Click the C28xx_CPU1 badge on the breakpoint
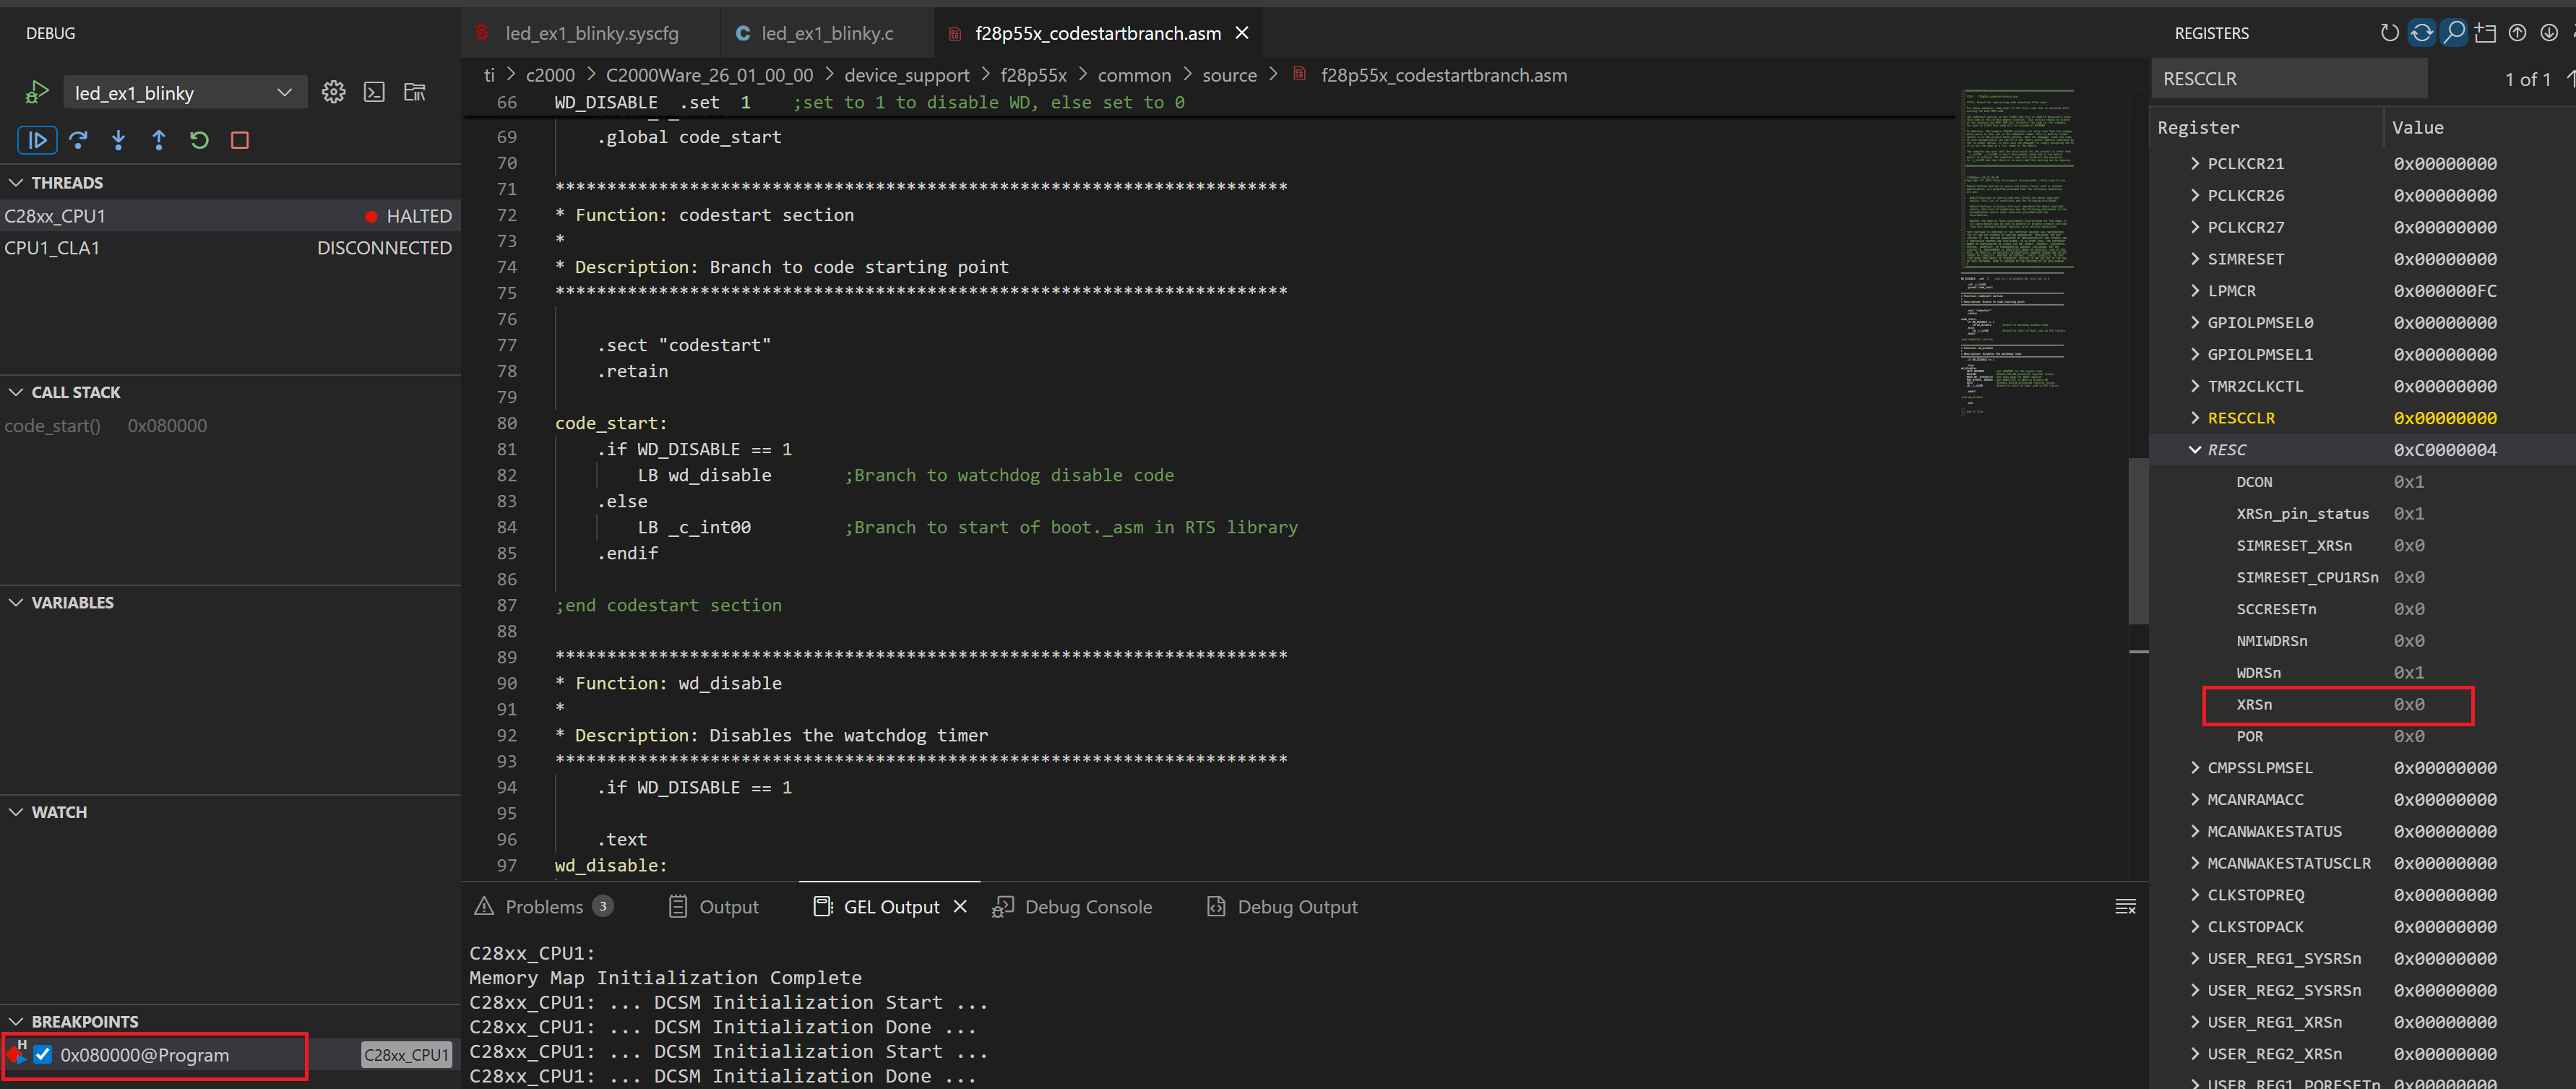This screenshot has width=2576, height=1089. pos(406,1055)
